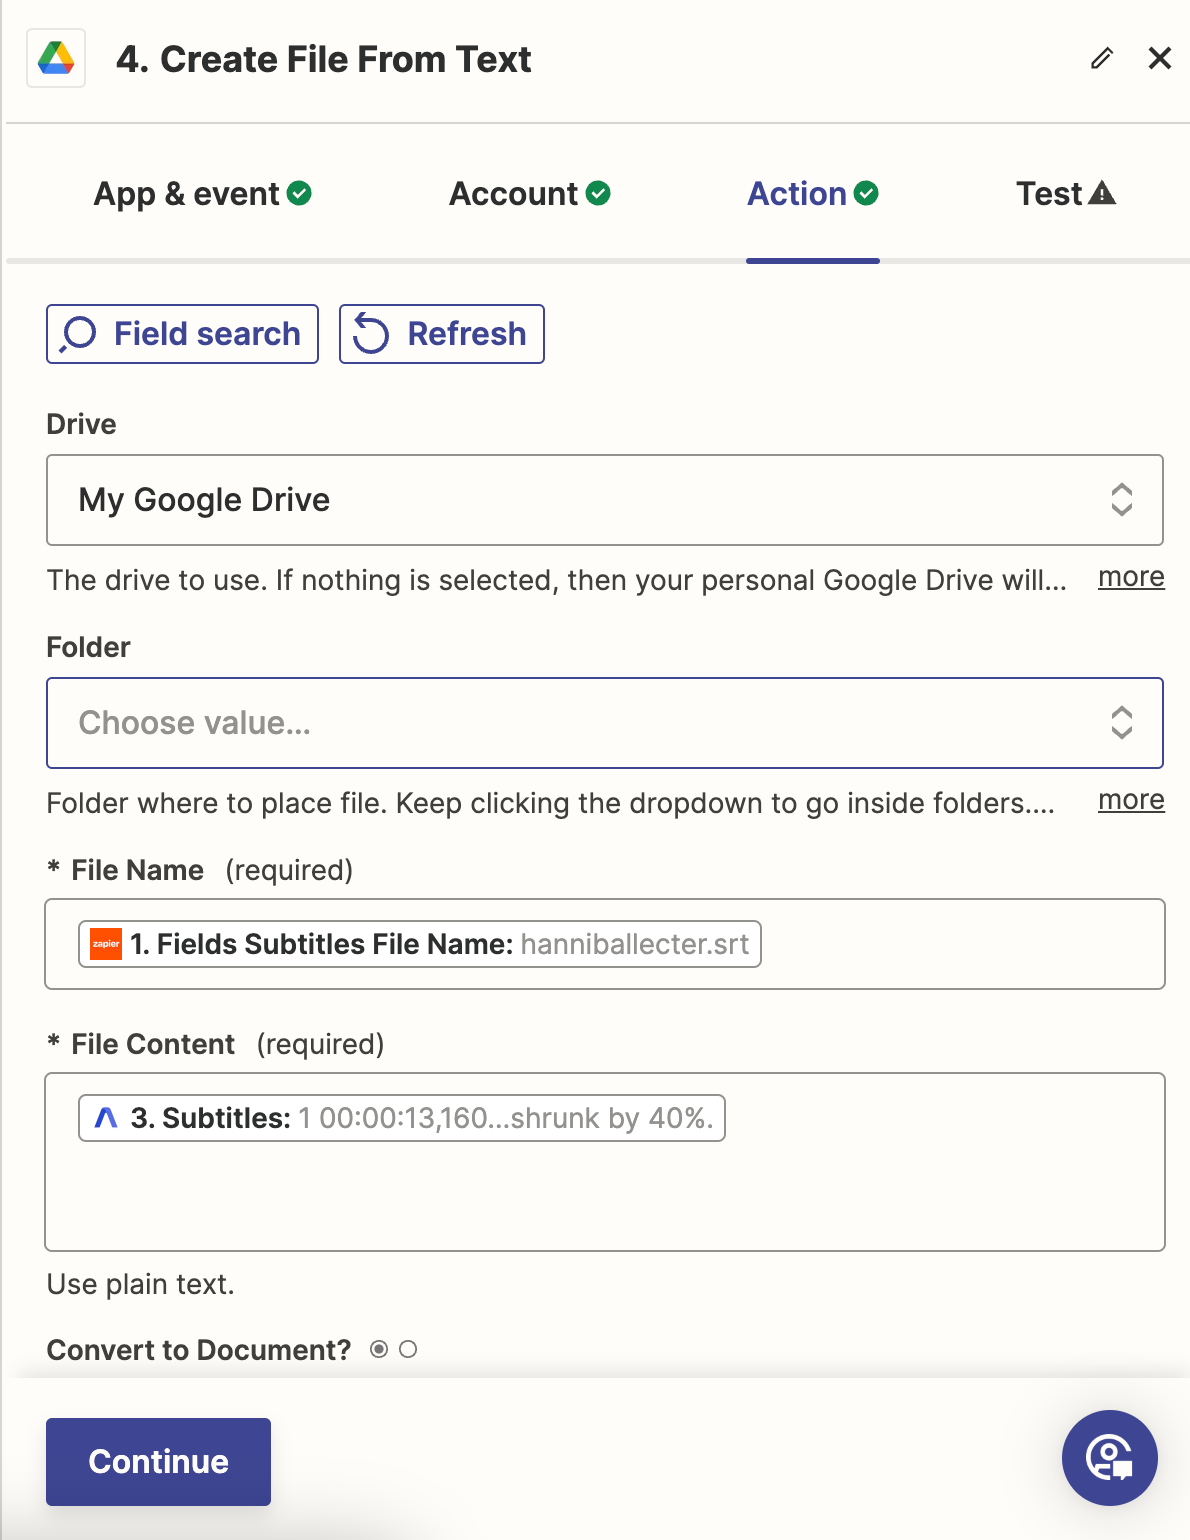Open the App & event tab
1190x1540 pixels.
click(x=202, y=193)
